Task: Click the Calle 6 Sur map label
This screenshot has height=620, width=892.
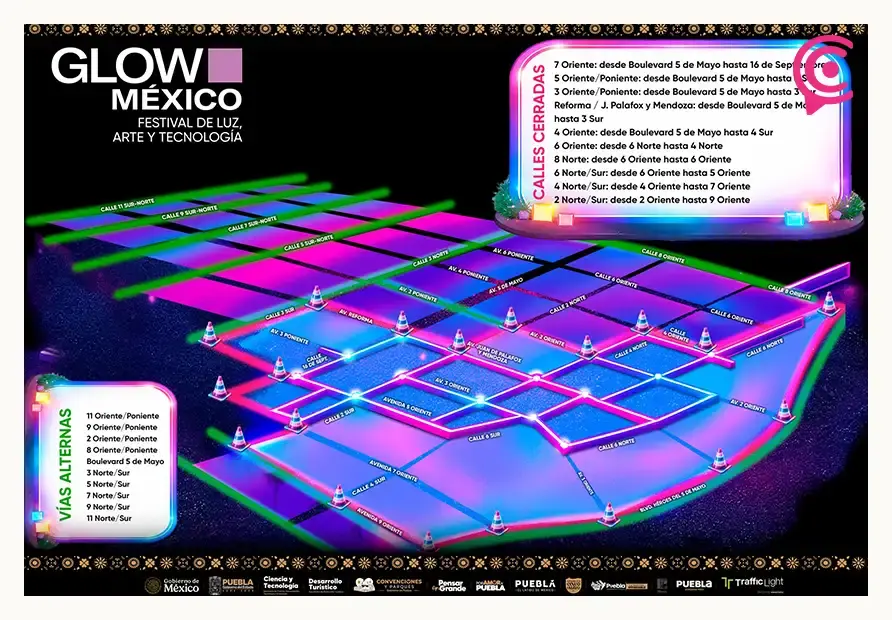Action: (485, 437)
